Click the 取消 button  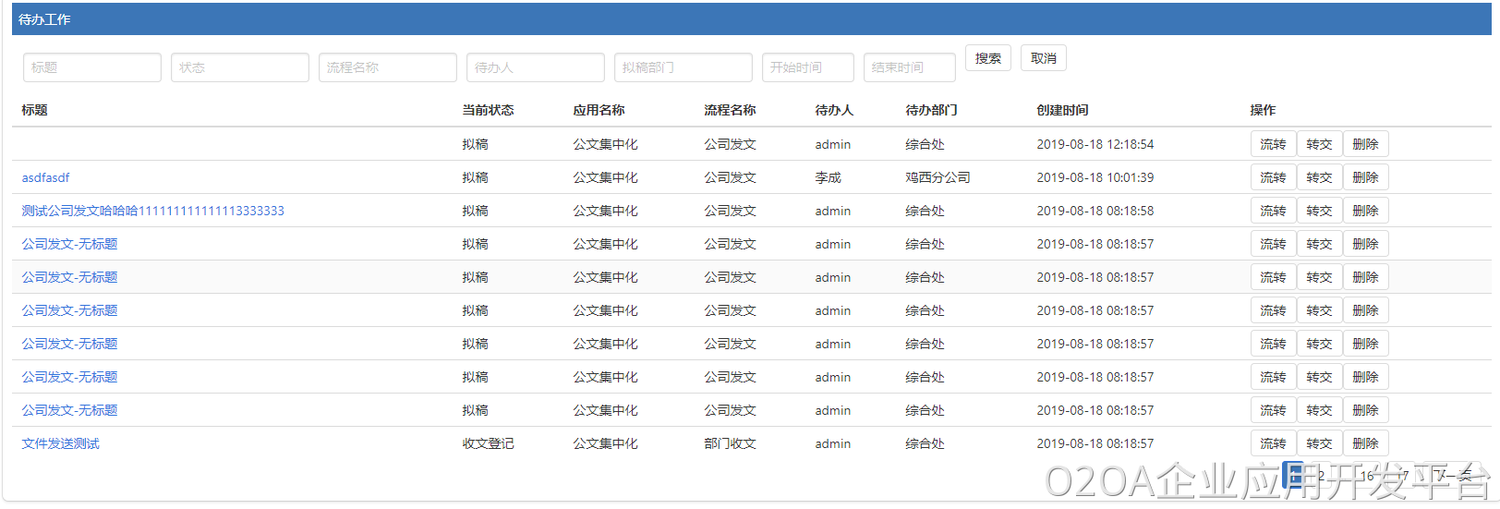[1043, 58]
